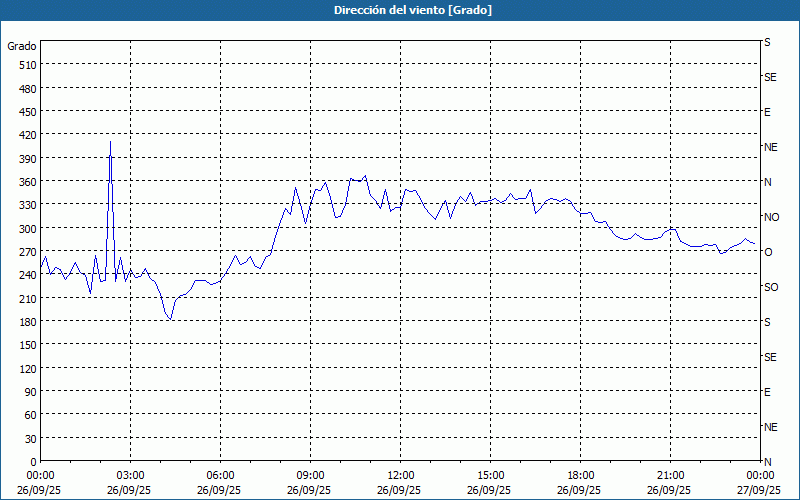This screenshot has height=500, width=800.
Task: Select the 18:00 time label
Action: point(580,476)
